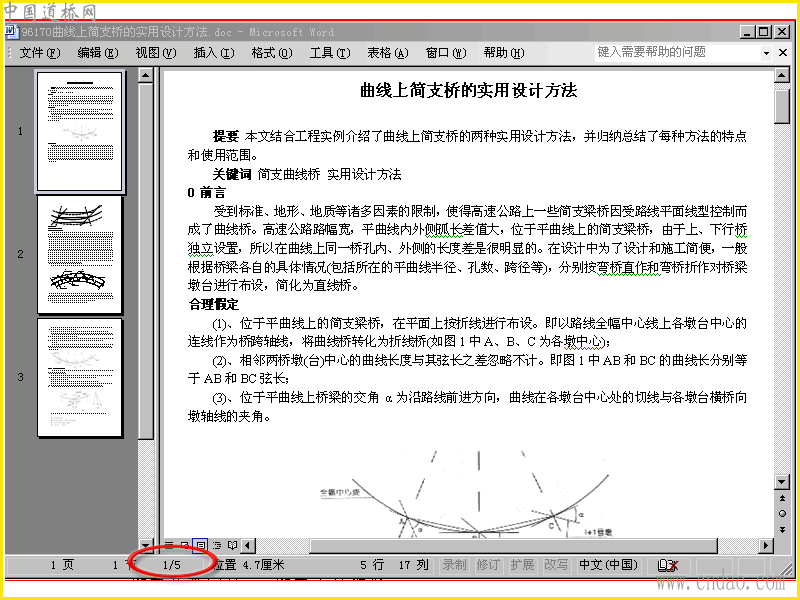Click the Previous Page double-arrow button

pos(782,498)
